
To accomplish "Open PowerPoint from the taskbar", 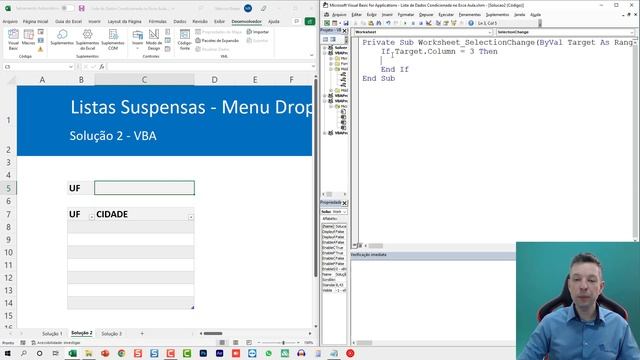I will coord(105,353).
